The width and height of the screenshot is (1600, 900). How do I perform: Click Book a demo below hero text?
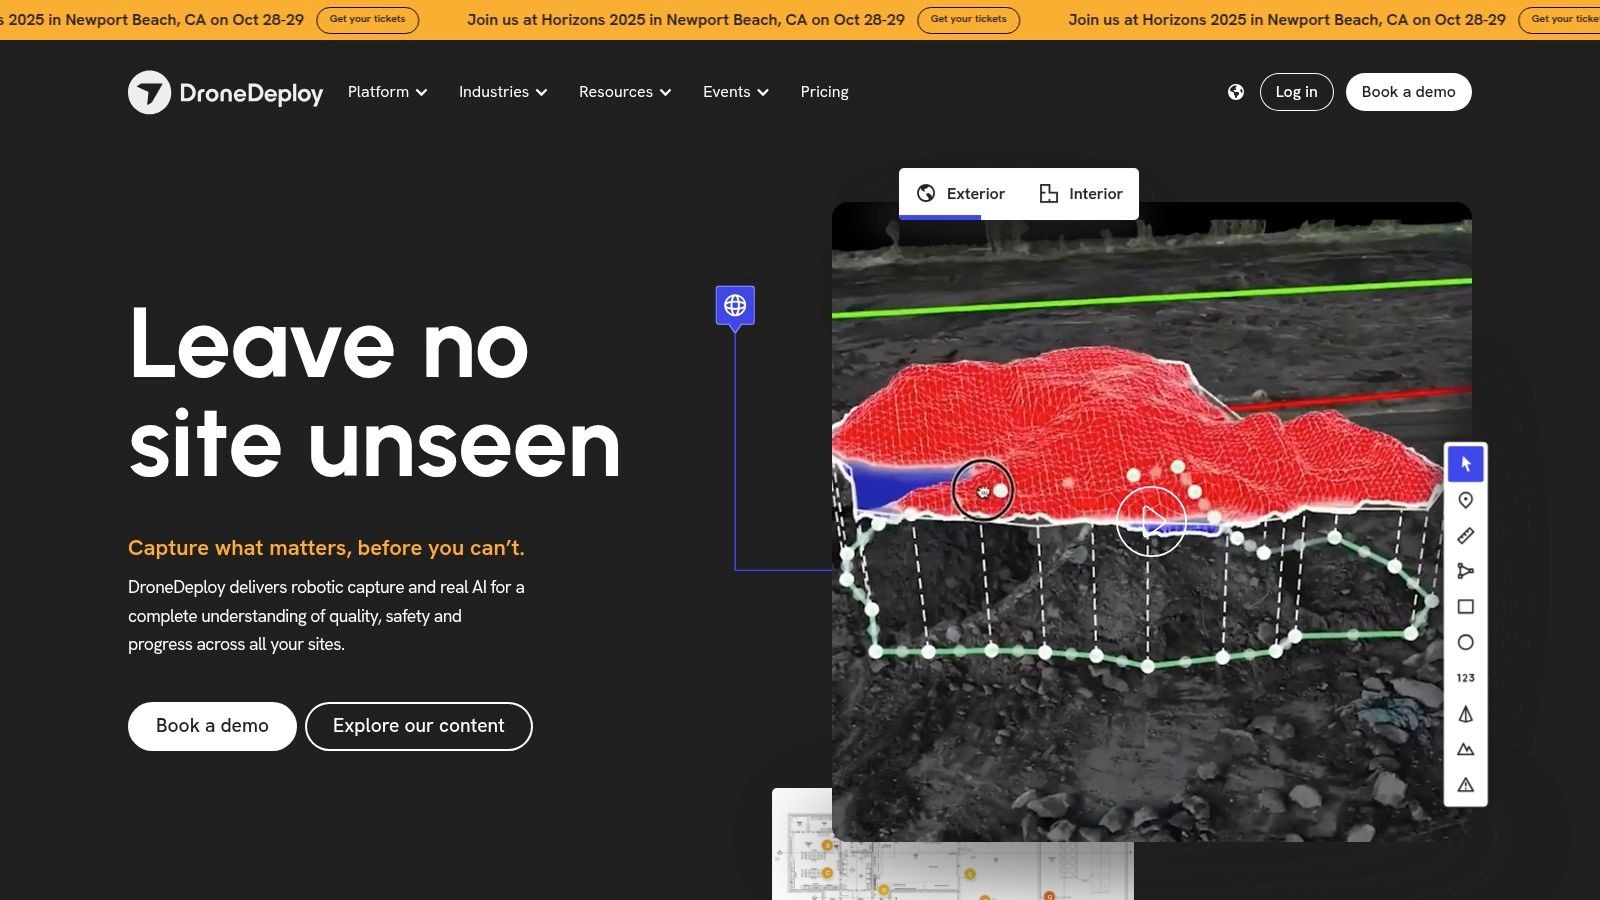212,726
